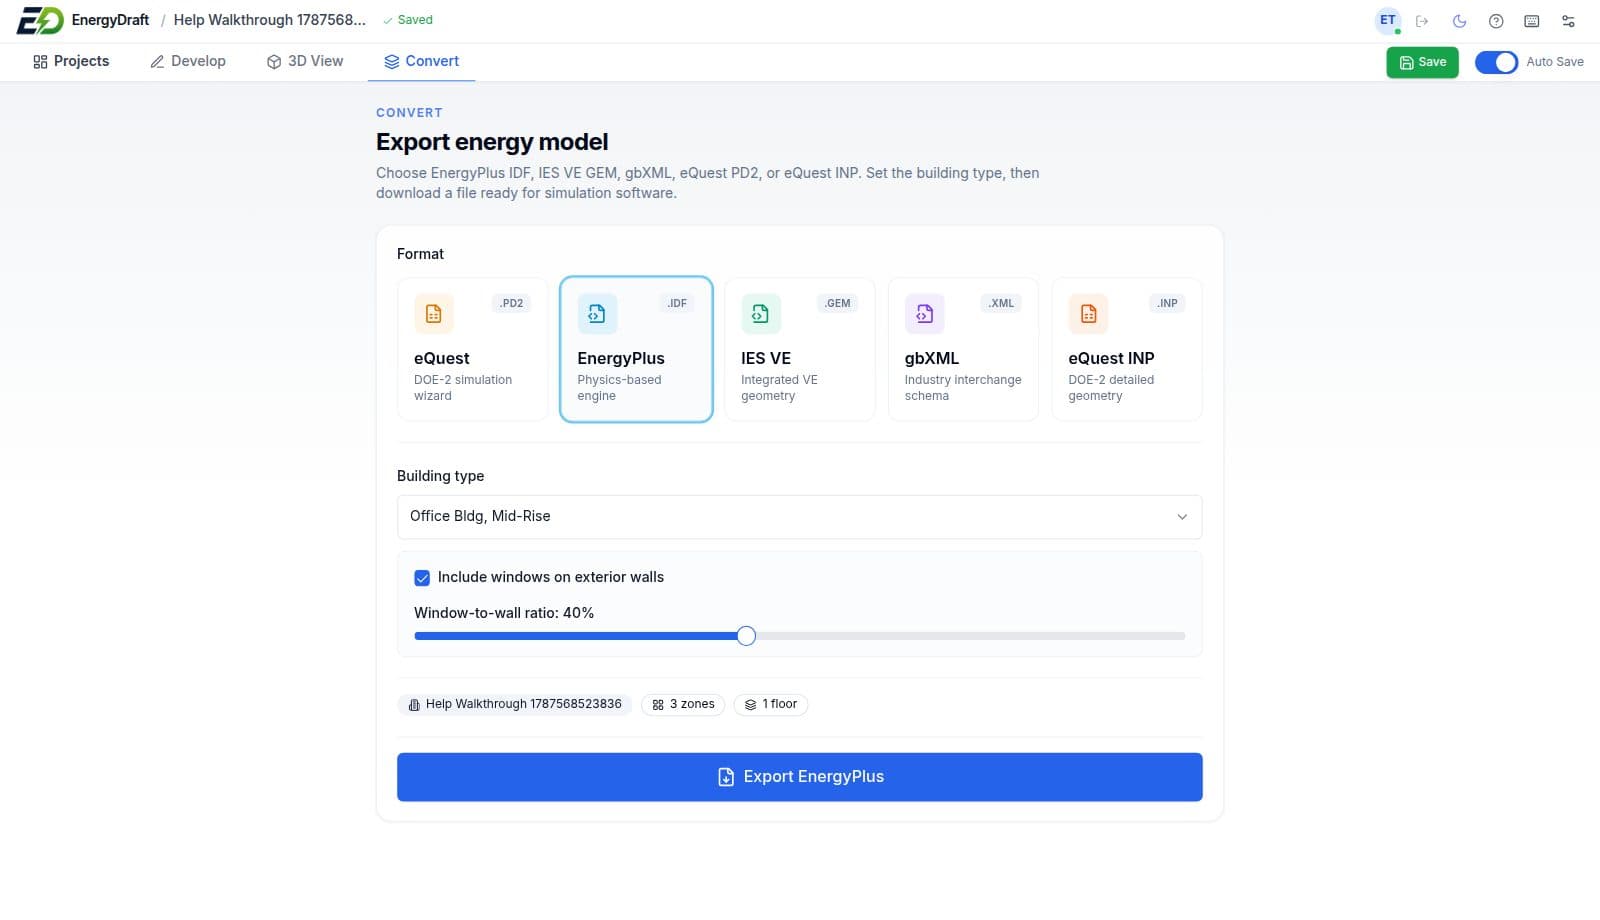Viewport: 1600px width, 920px height.
Task: Click the .XML extension badge
Action: coord(1002,303)
